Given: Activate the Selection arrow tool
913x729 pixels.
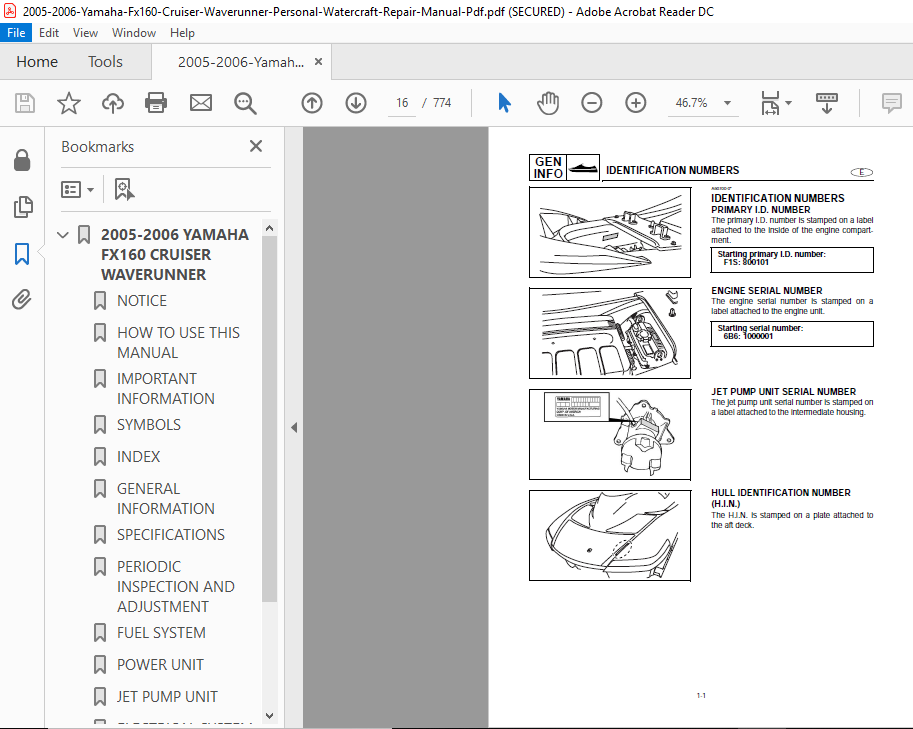Looking at the screenshot, I should 504,103.
